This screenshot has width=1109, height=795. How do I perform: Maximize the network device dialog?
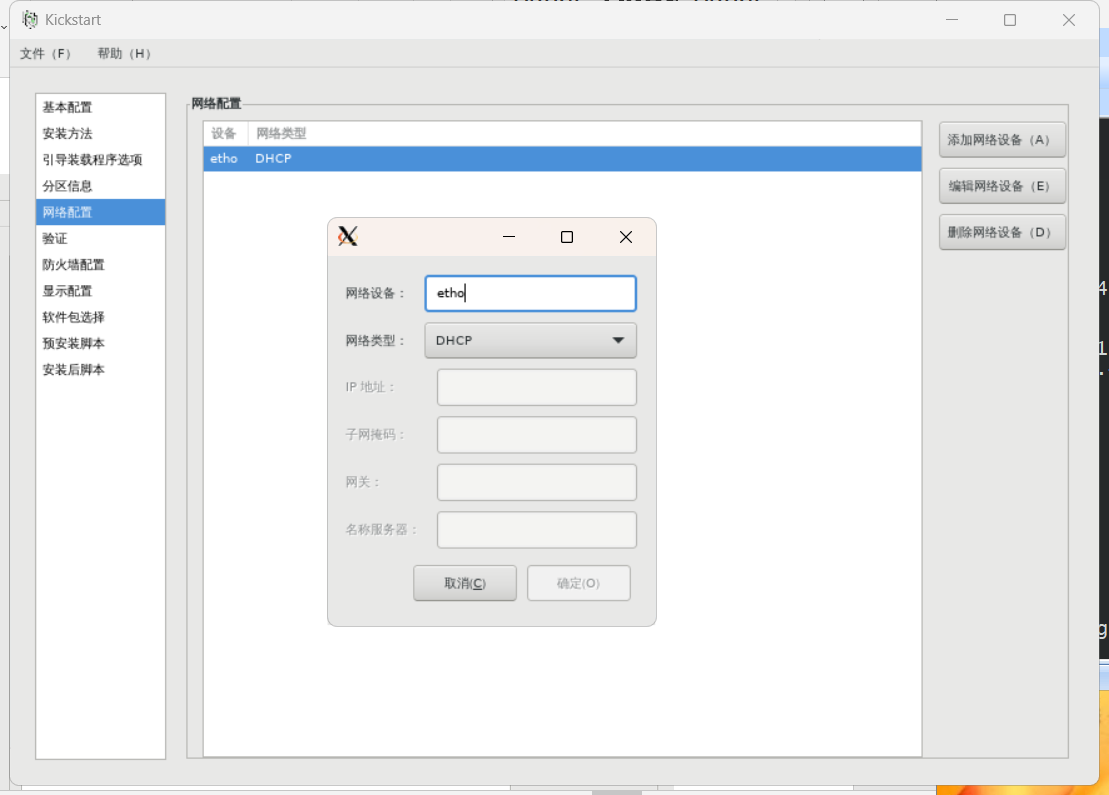click(x=567, y=237)
